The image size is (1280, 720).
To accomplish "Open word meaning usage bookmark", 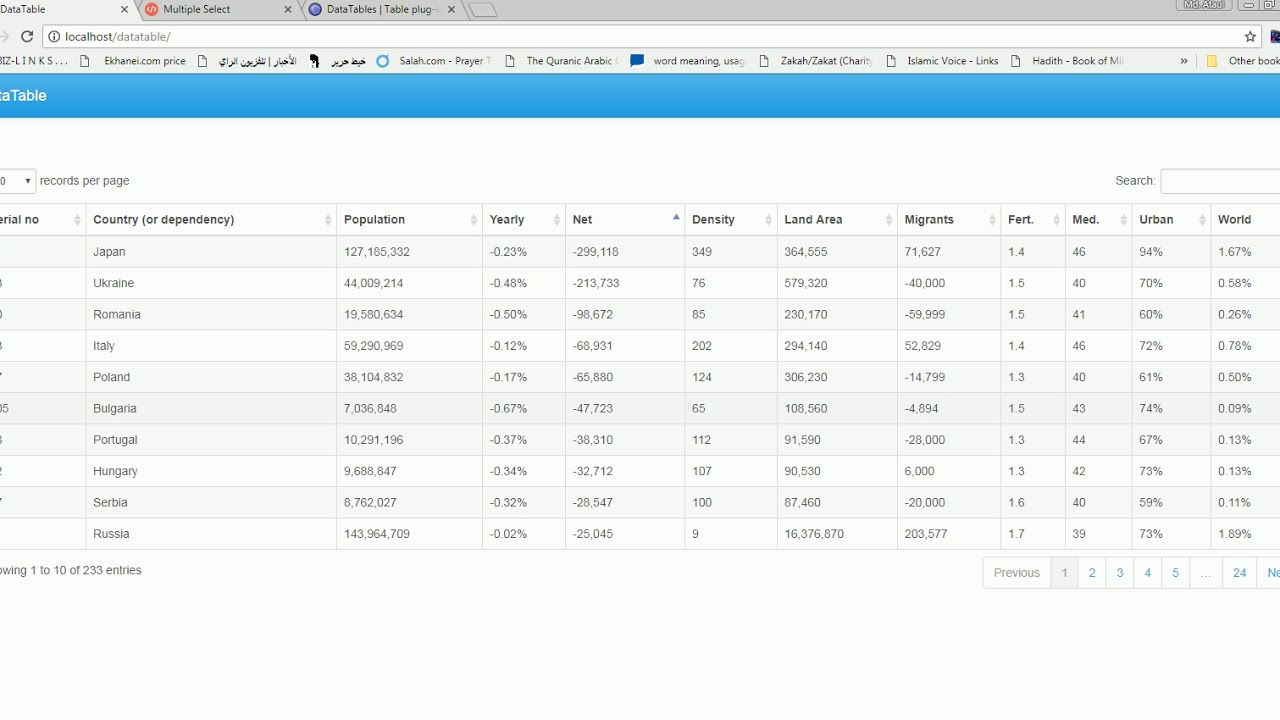I will pos(687,61).
